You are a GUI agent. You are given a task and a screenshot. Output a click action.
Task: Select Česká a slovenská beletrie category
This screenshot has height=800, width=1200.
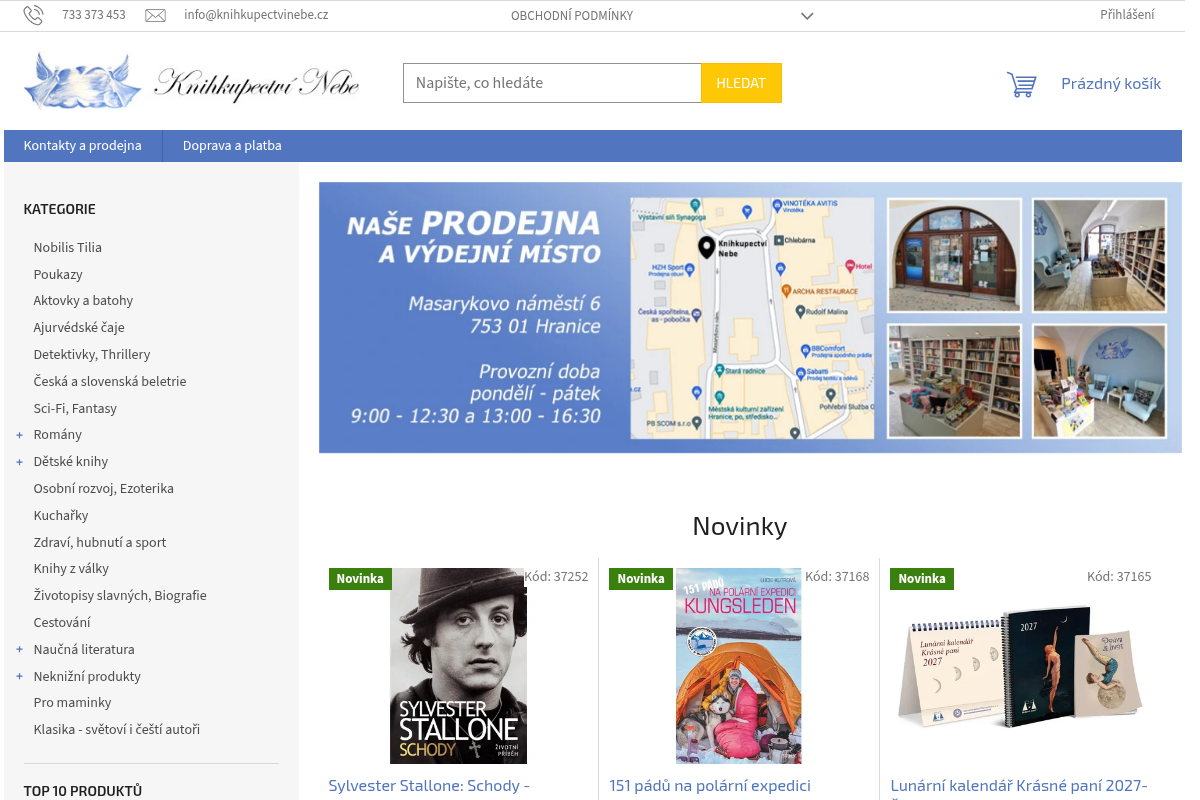coord(110,382)
